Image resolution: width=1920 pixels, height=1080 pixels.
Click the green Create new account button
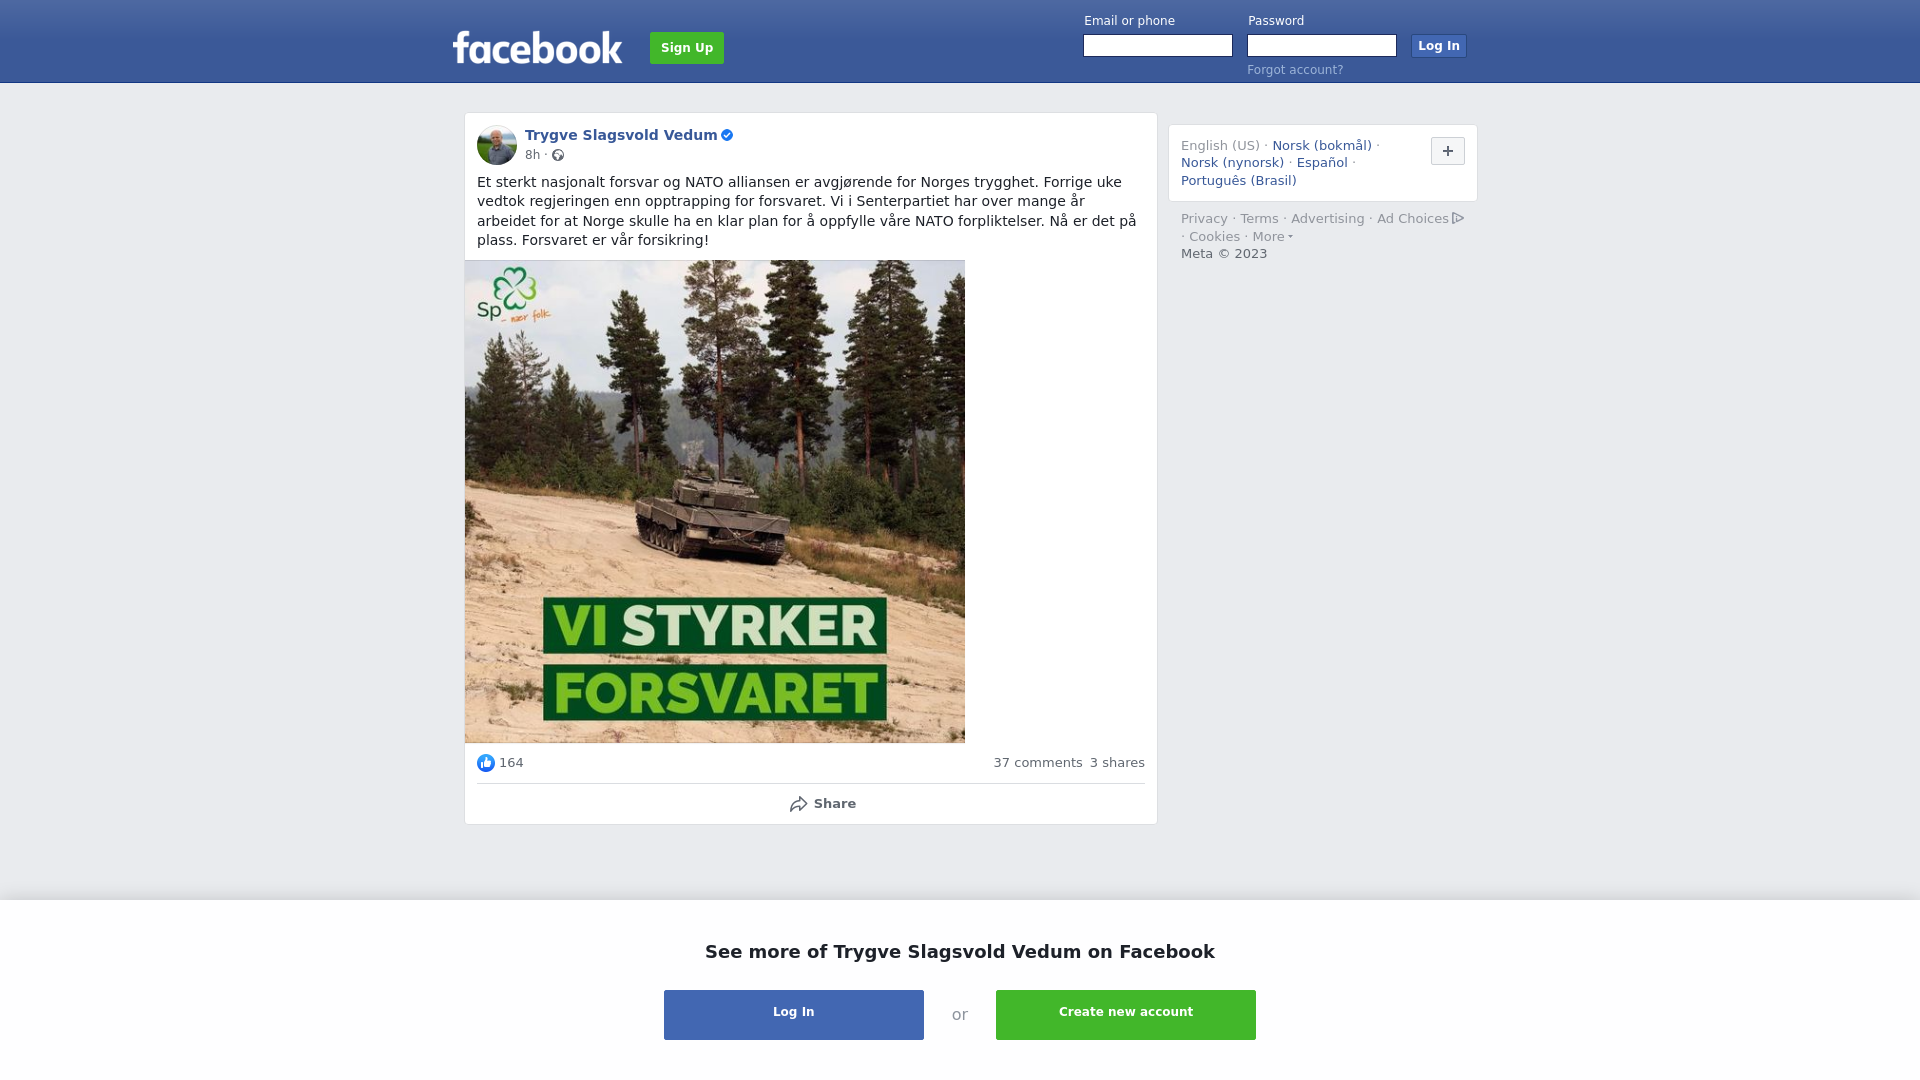pos(1126,1015)
